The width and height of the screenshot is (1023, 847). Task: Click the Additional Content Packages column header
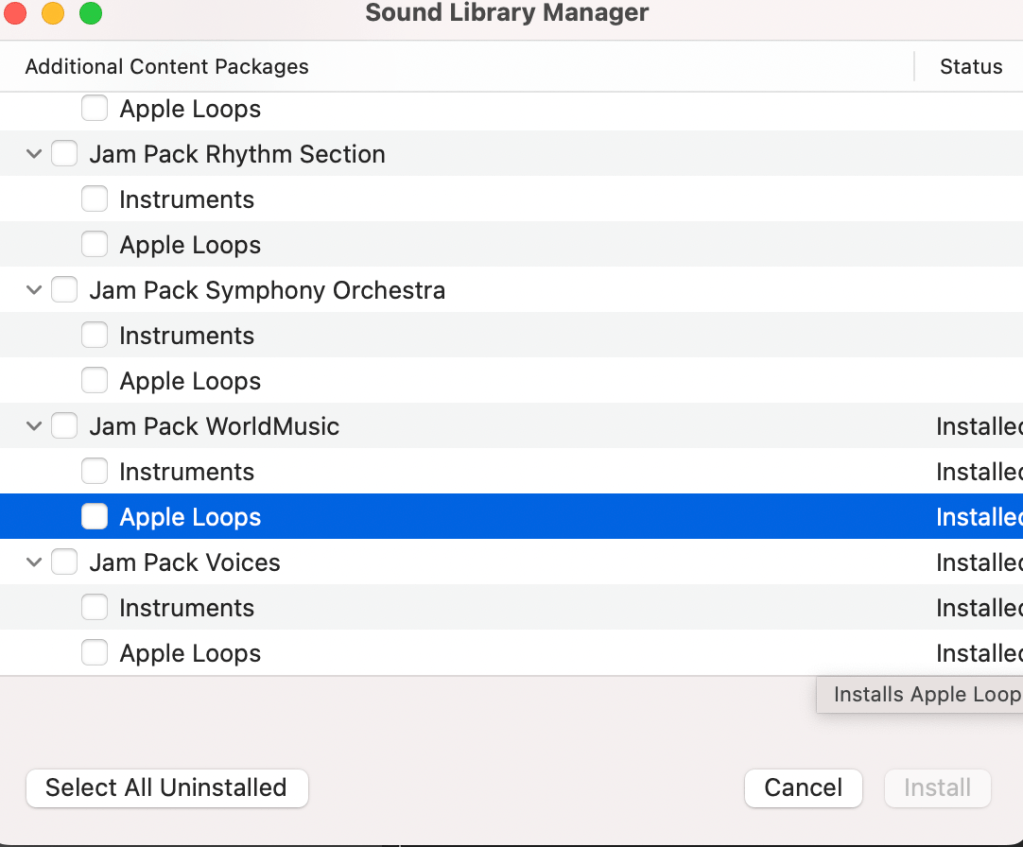(167, 67)
